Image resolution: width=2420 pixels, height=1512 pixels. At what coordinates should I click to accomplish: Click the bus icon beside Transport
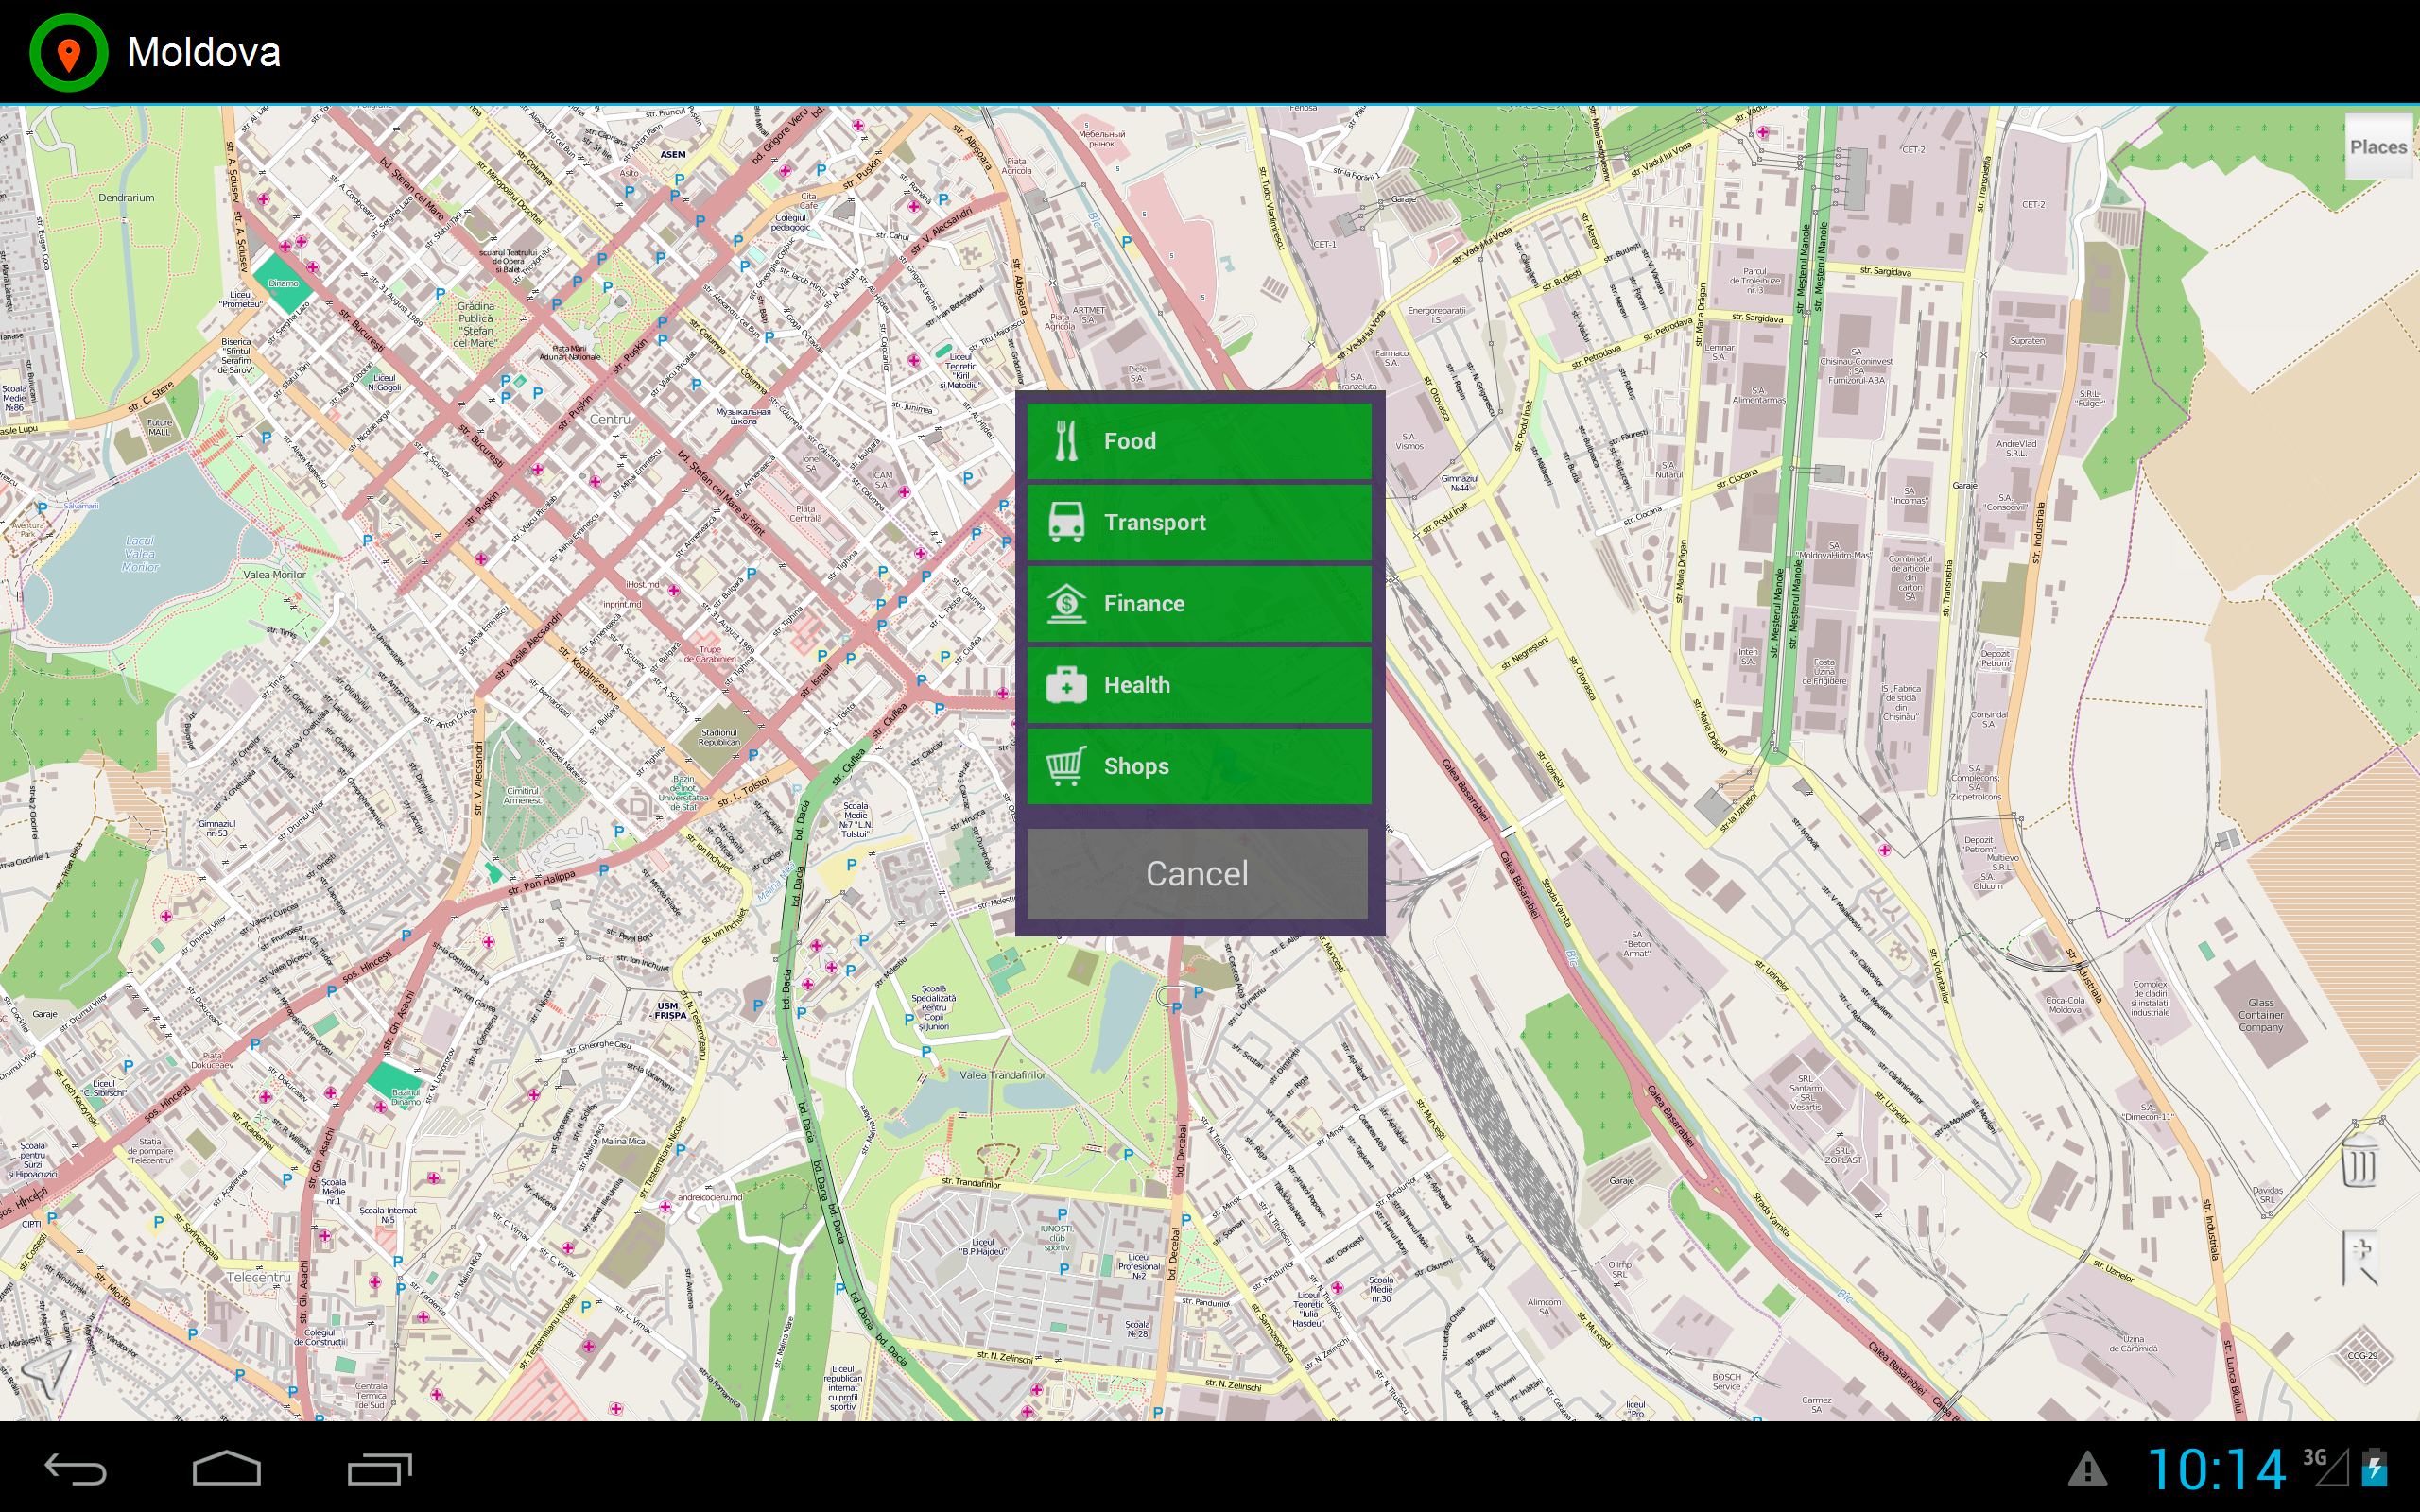coord(1066,521)
